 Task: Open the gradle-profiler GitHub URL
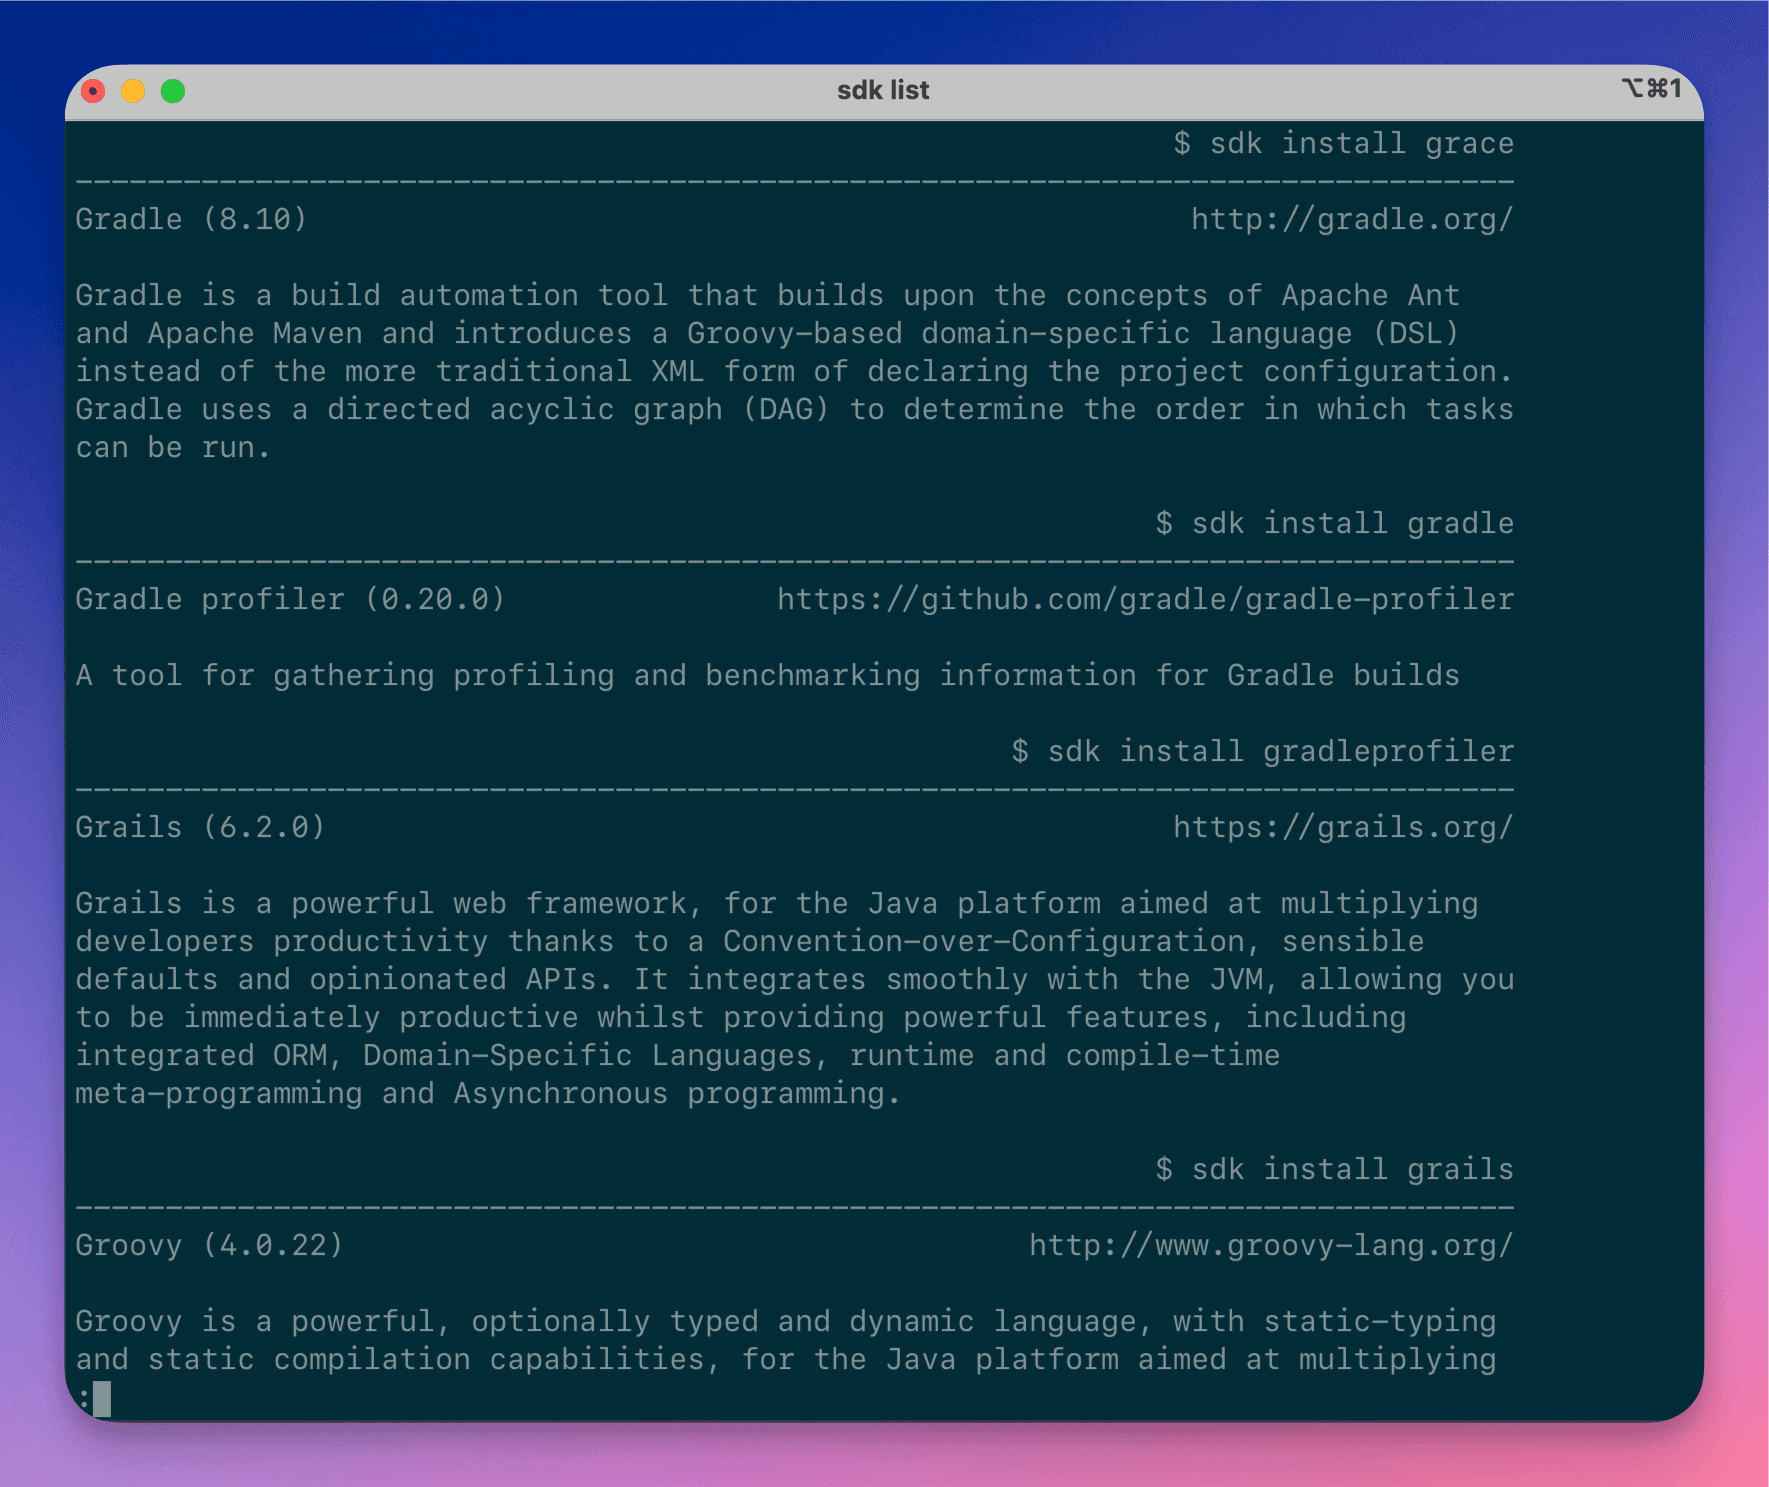pos(1146,599)
